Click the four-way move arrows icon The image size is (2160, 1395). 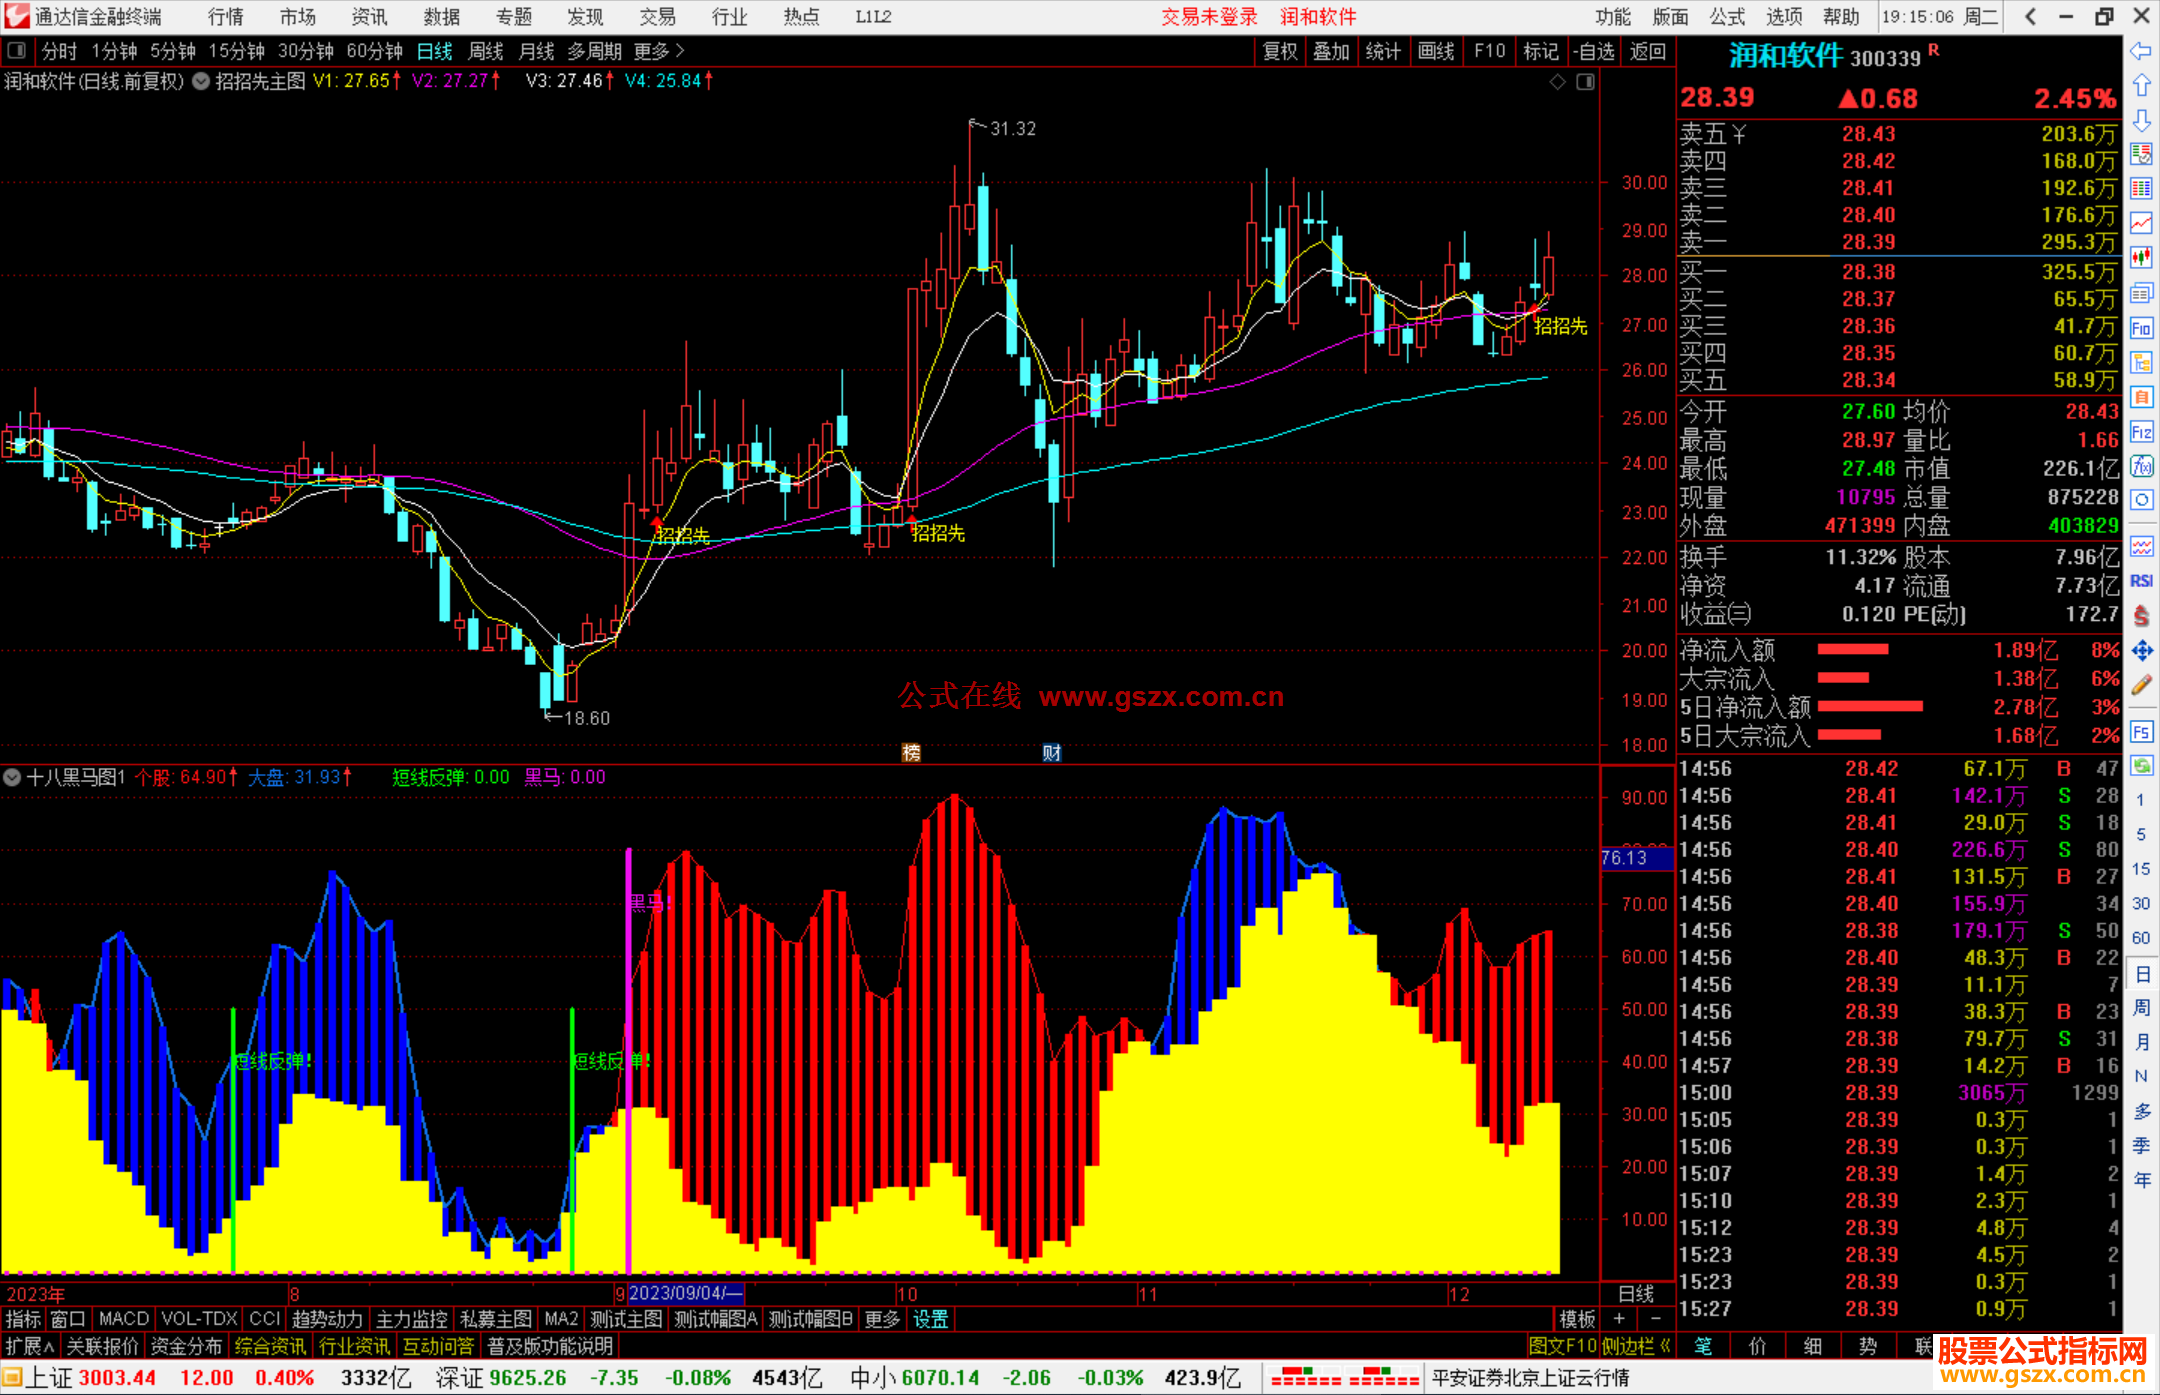(2141, 651)
